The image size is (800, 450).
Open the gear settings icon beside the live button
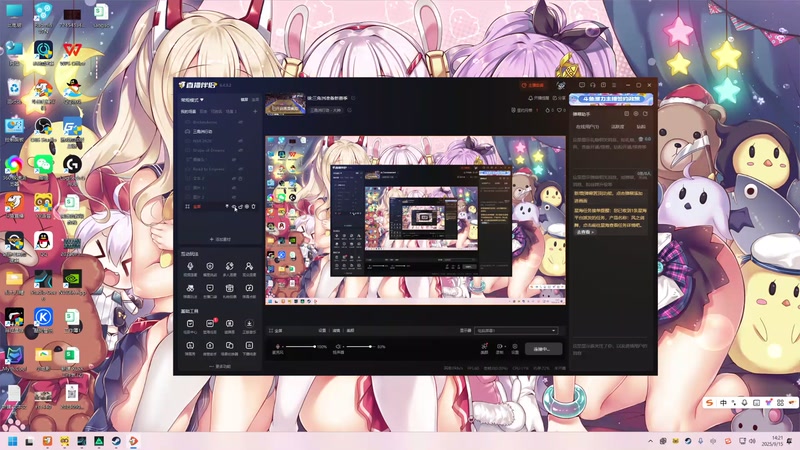point(515,346)
